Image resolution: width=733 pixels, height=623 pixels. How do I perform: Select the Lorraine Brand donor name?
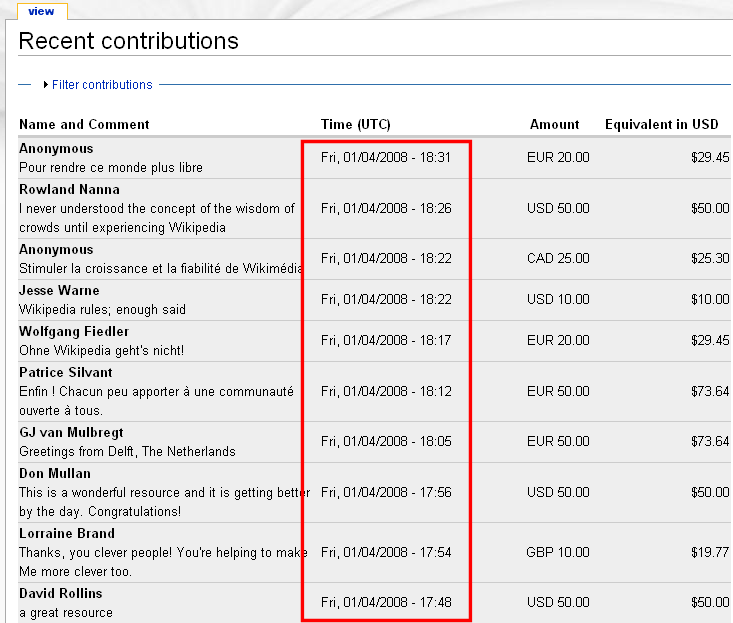click(67, 533)
